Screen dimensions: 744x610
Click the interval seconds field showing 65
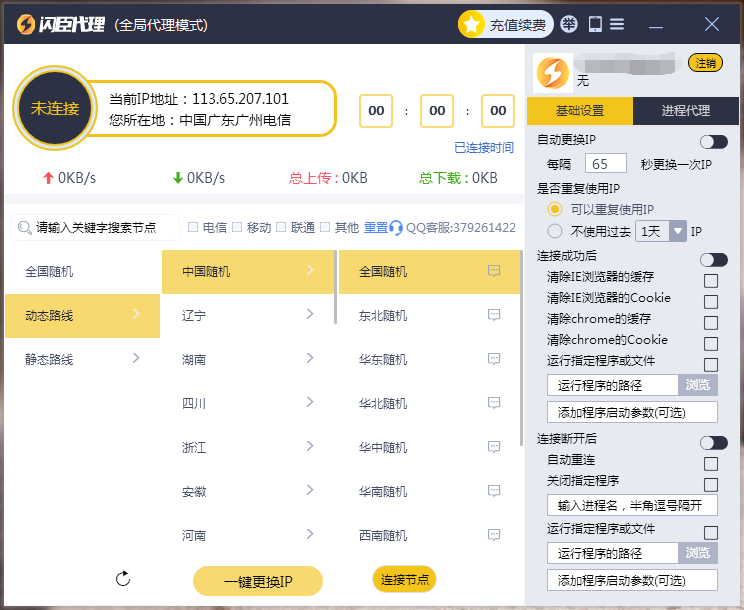click(x=605, y=164)
